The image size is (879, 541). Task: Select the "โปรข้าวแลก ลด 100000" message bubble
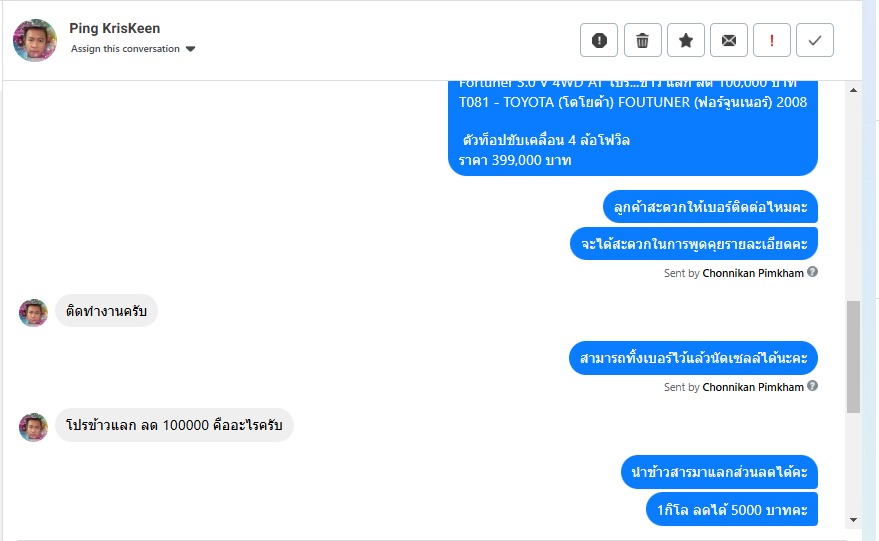tap(174, 425)
